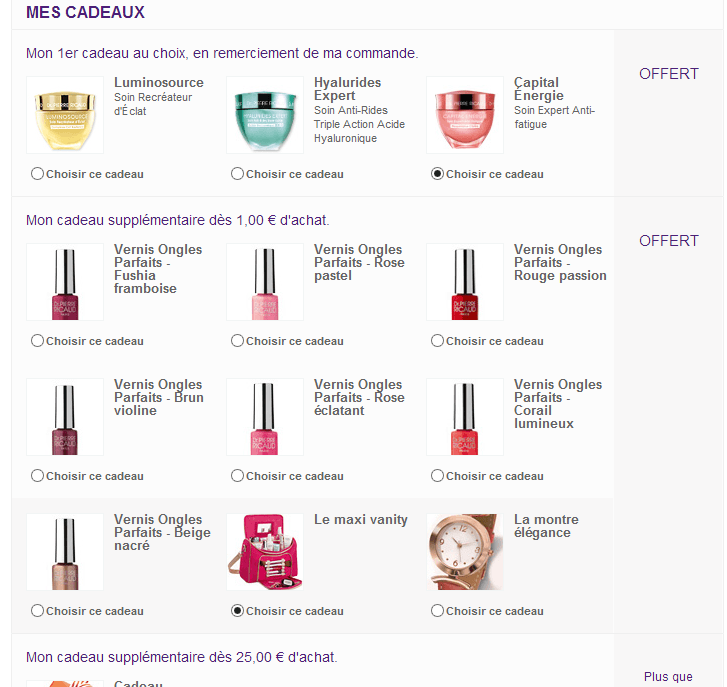Choose the Hyalurides Expert gift radio

[x=237, y=174]
